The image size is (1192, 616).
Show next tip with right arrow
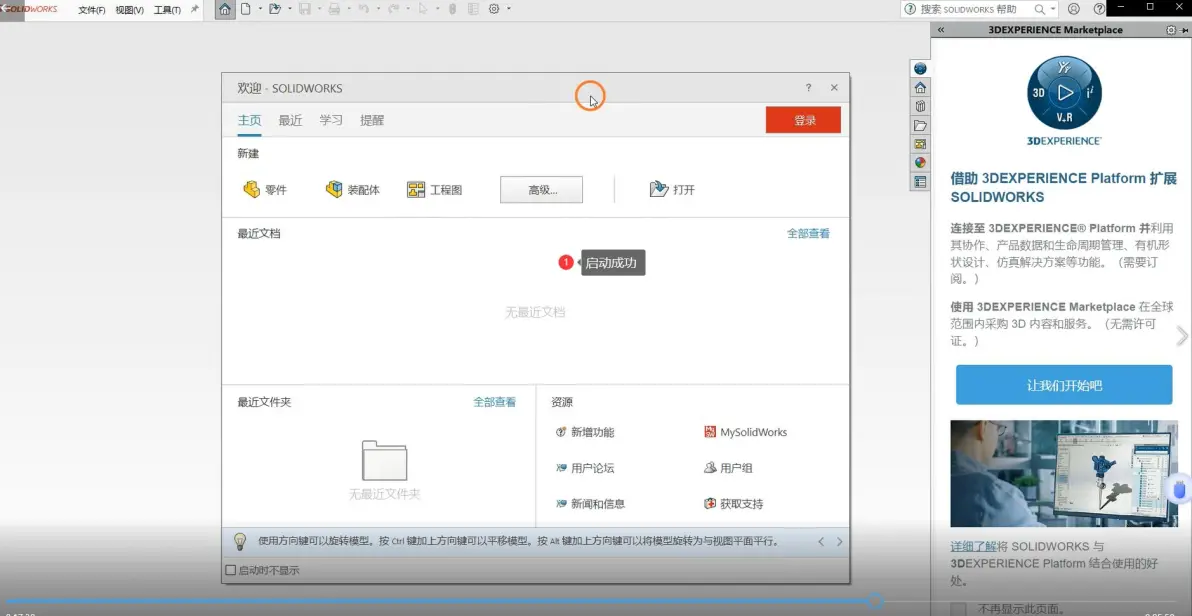(839, 541)
